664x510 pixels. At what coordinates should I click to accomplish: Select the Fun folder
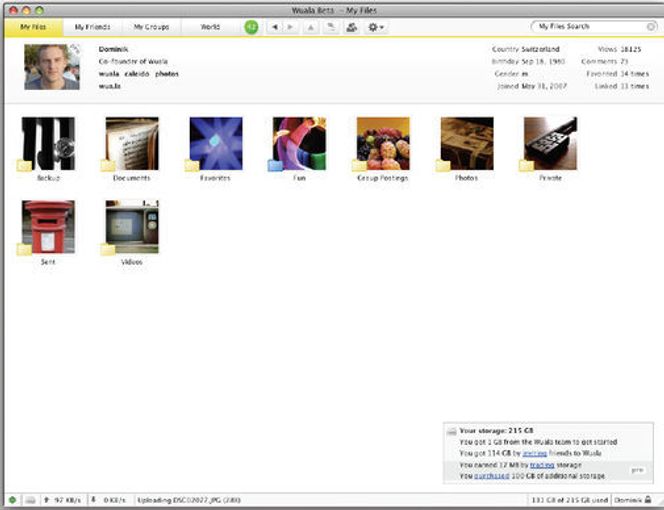(300, 144)
